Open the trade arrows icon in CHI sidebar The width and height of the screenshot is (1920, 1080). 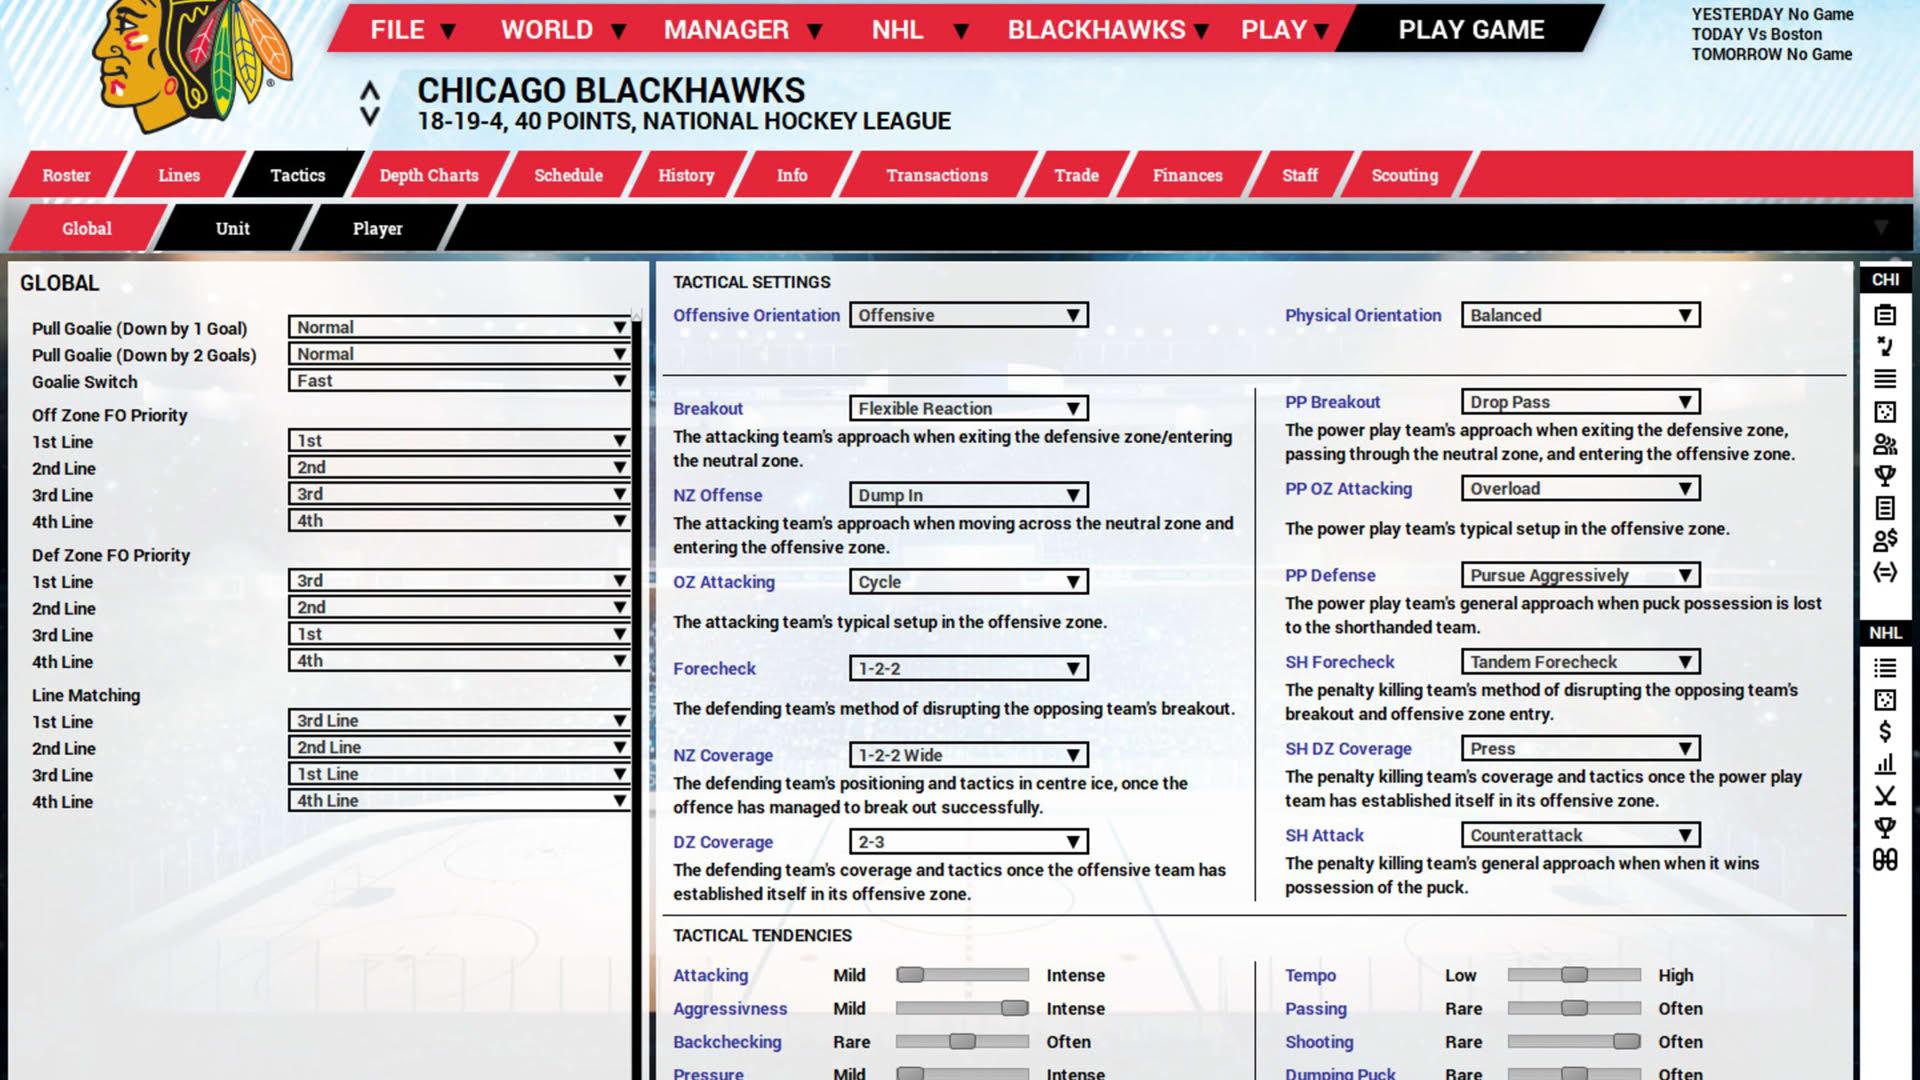pyautogui.click(x=1885, y=572)
